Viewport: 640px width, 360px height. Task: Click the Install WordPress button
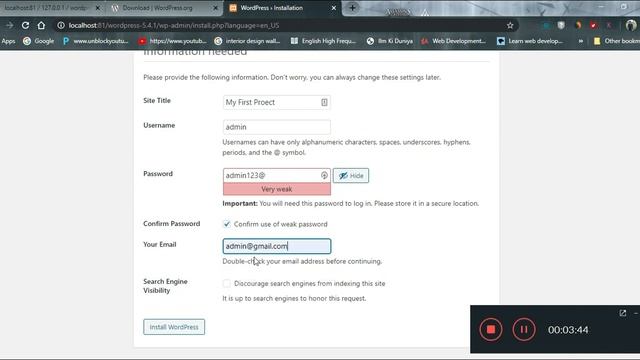174,327
